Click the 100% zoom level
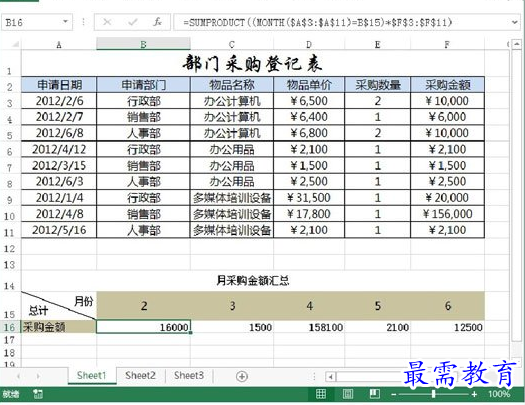The height and width of the screenshot is (405, 525). pyautogui.click(x=499, y=394)
